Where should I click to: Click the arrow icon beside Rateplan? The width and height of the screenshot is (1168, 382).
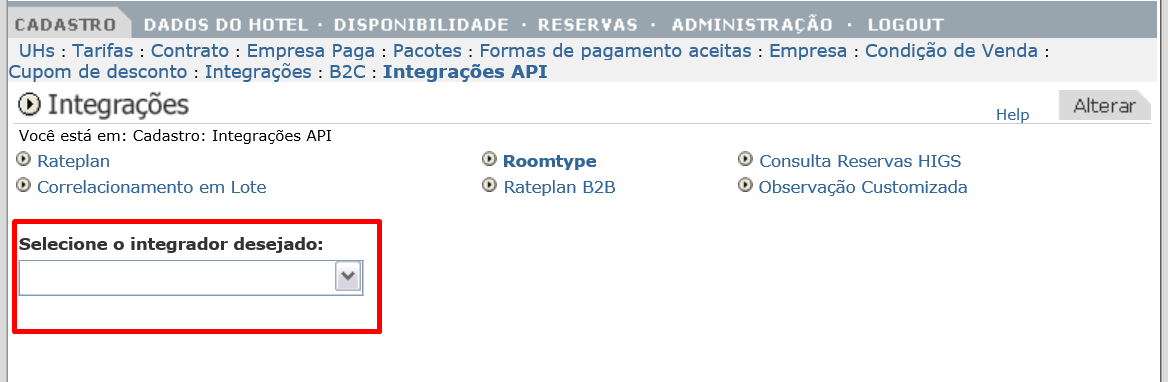(x=25, y=159)
